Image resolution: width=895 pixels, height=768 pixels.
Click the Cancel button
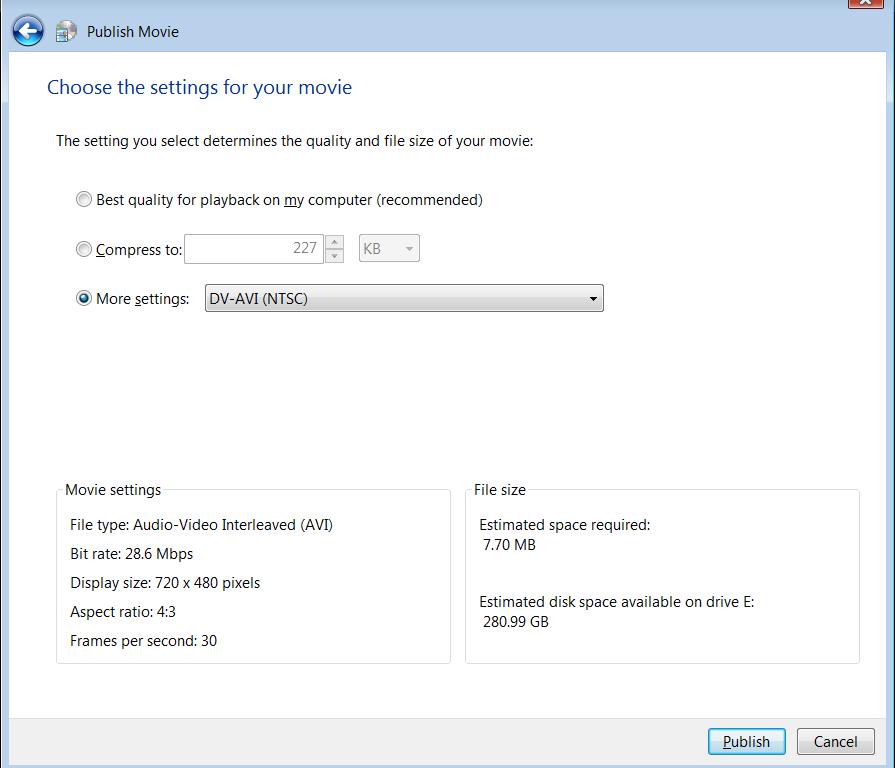836,741
